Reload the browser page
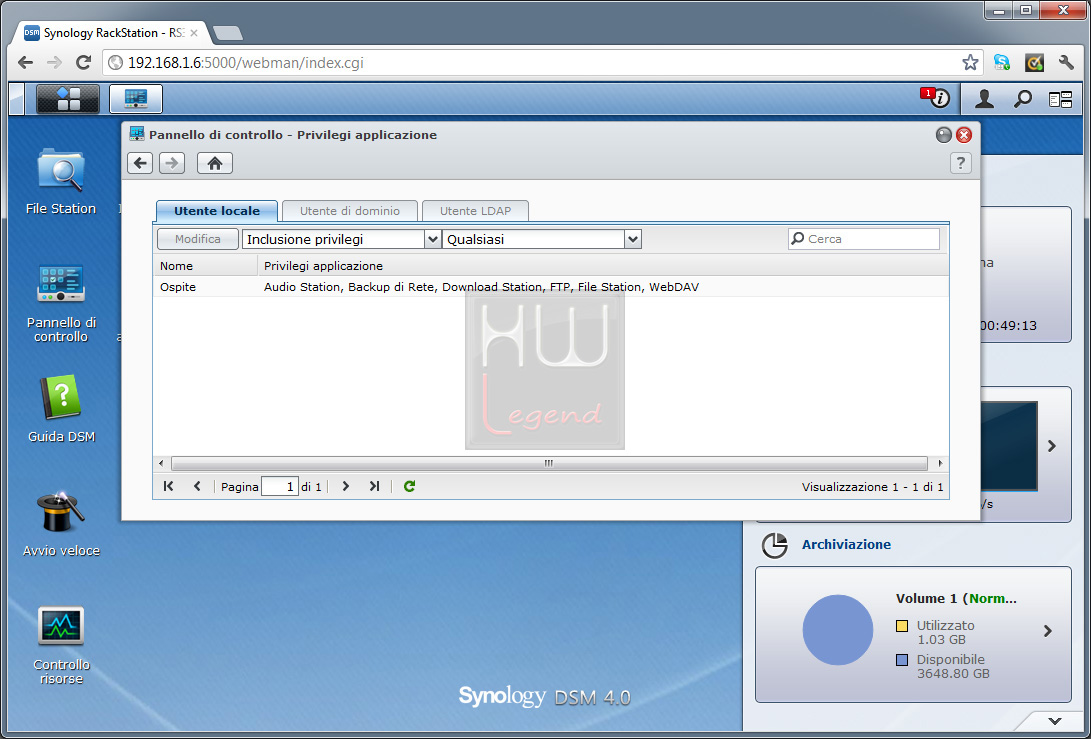 pos(83,63)
